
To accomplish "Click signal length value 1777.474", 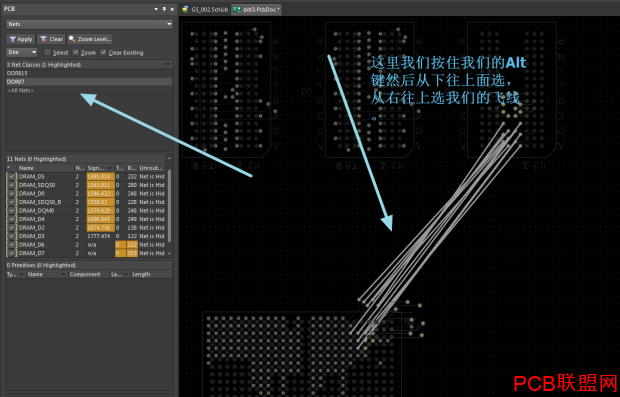I will coord(100,236).
